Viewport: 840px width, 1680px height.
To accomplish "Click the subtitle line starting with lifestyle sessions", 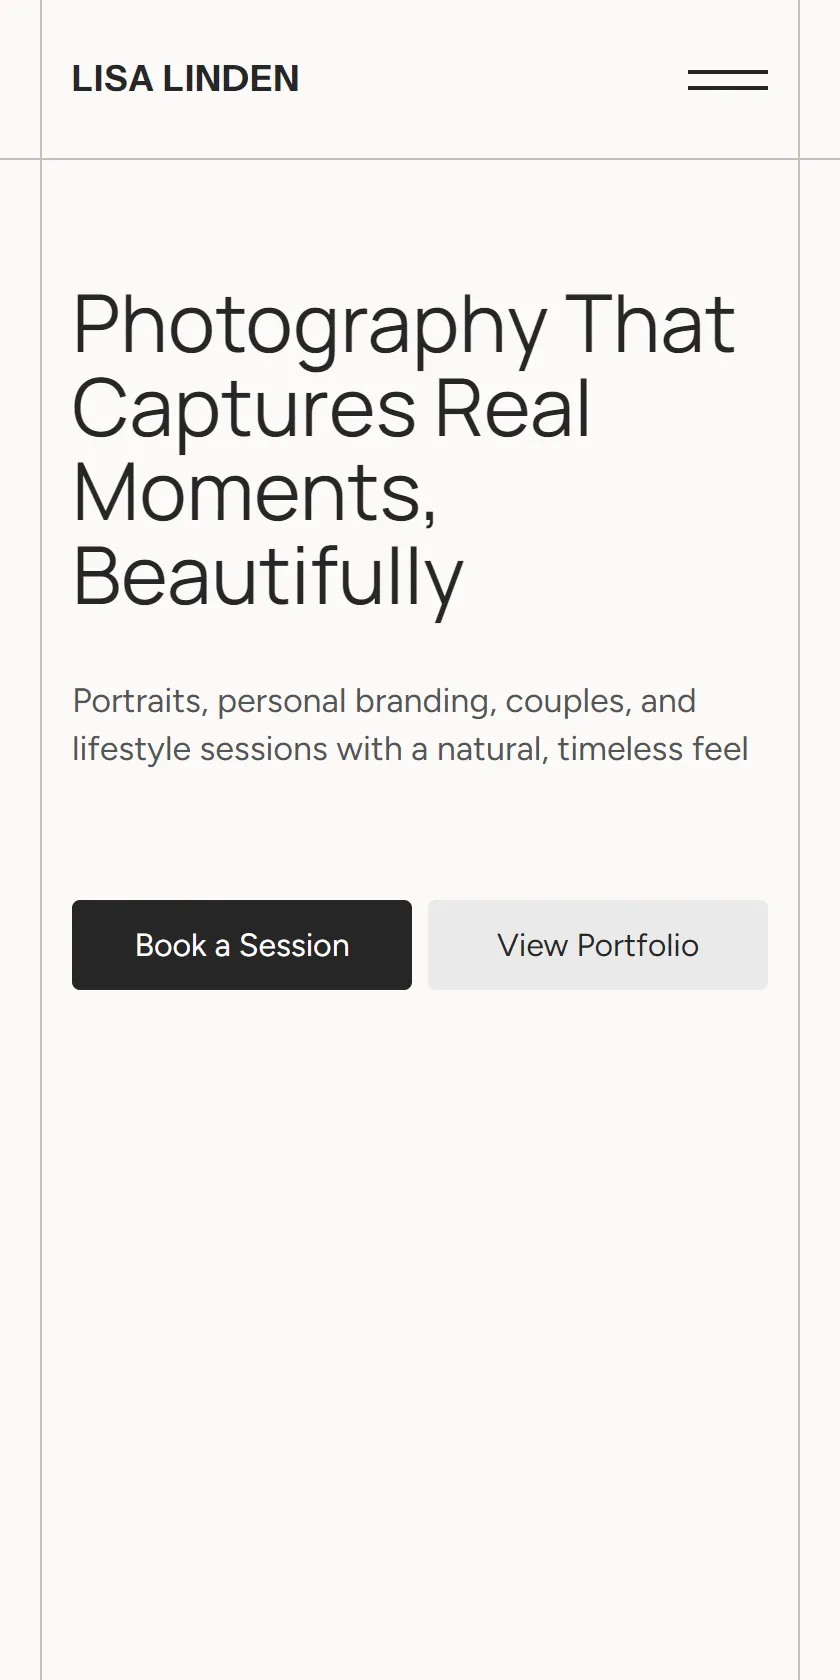I will click(410, 749).
